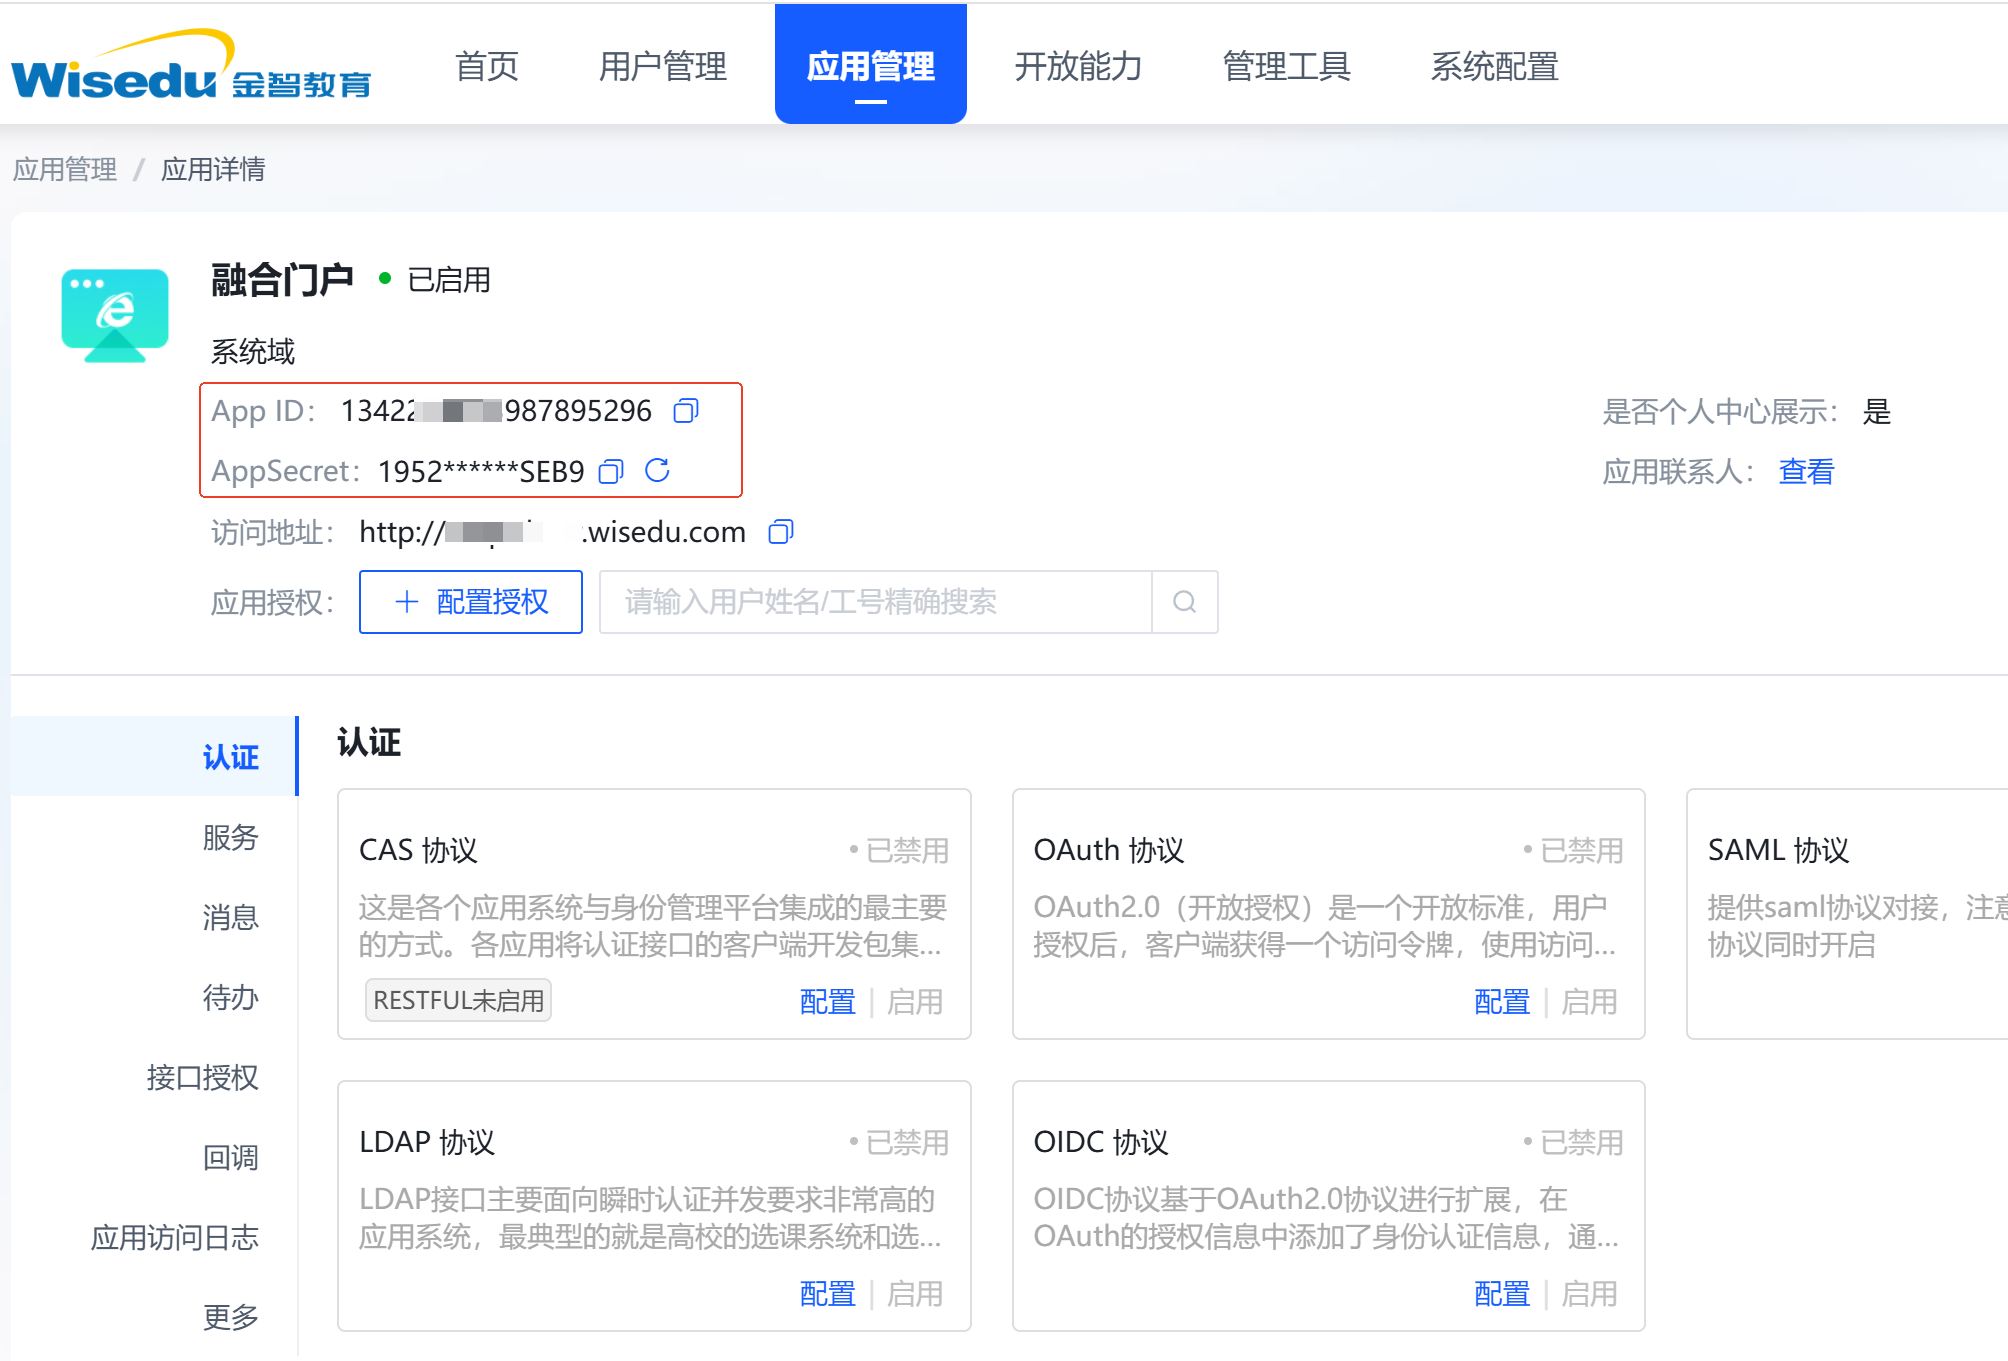Click the OAuth 协议 card title

click(1109, 850)
